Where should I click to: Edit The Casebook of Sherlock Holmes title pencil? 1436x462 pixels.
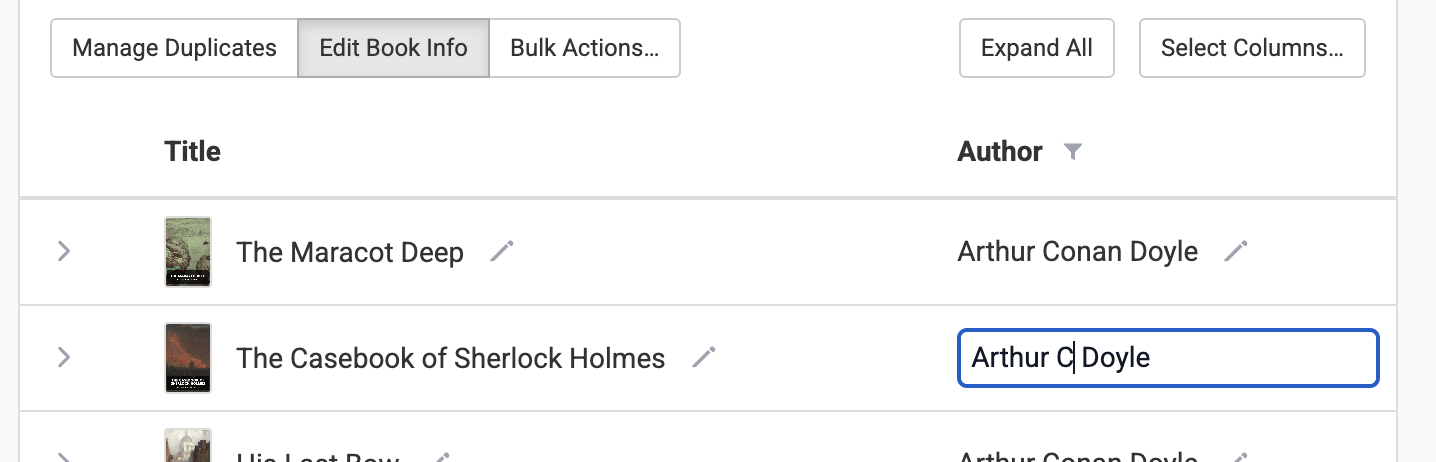pos(704,357)
